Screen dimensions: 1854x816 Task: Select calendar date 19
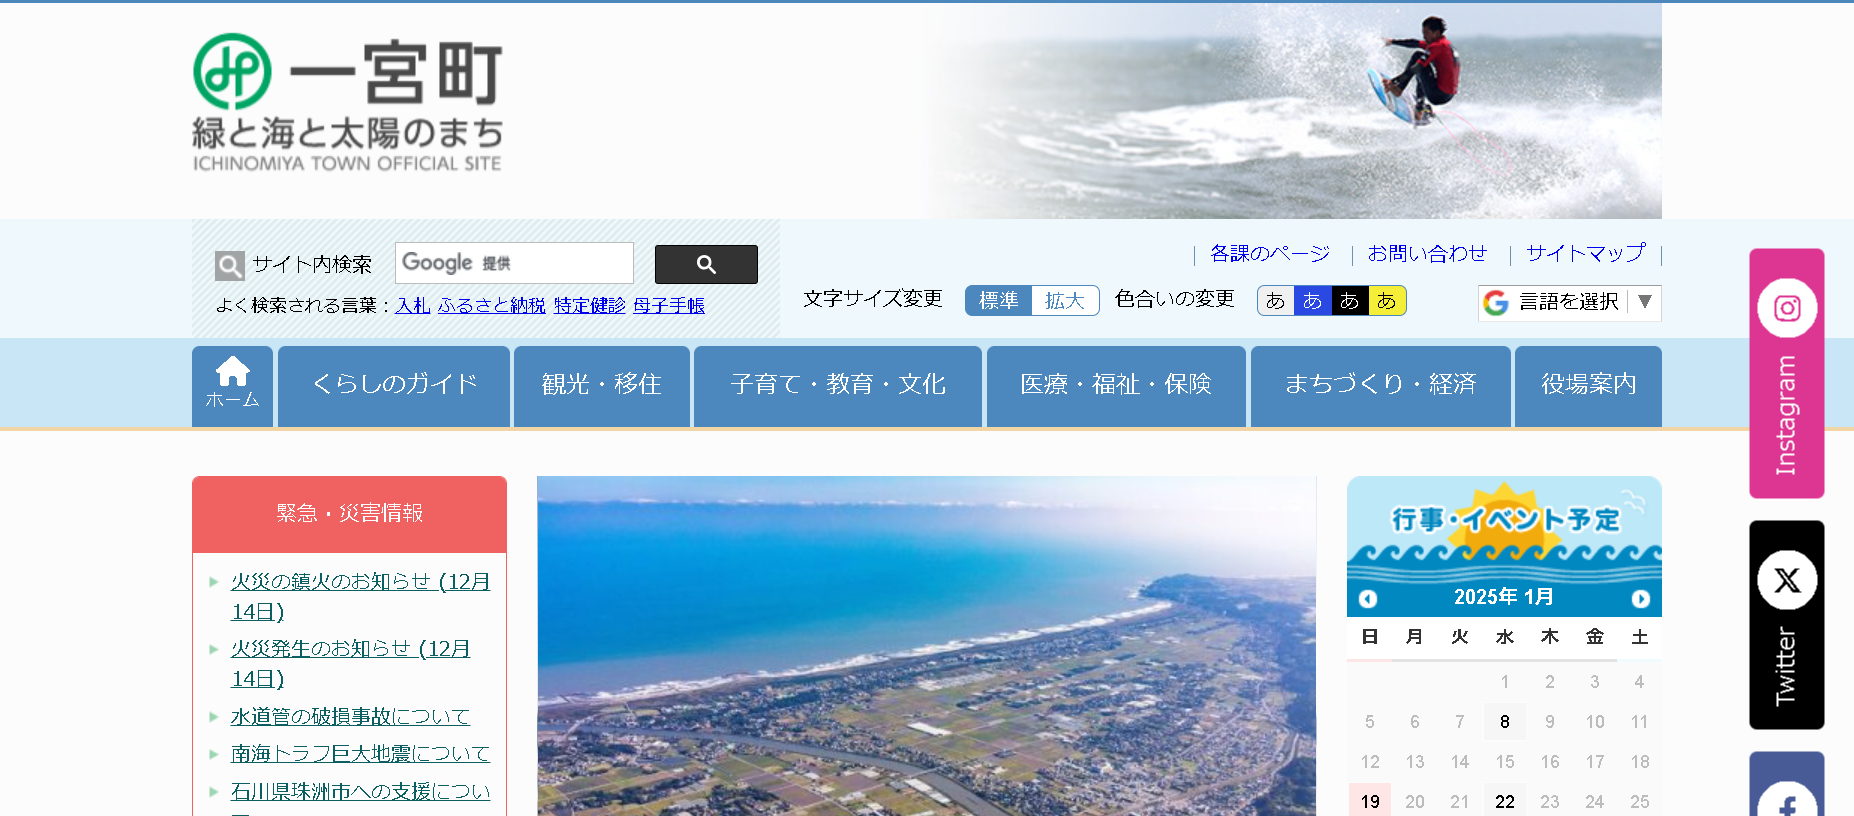pyautogui.click(x=1370, y=802)
